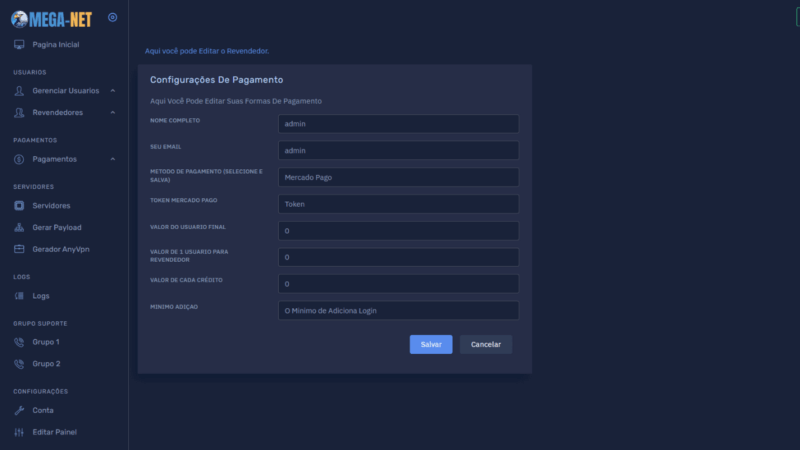Click the Gerenciar Usuarios person icon
This screenshot has height=450, width=800.
(x=19, y=91)
